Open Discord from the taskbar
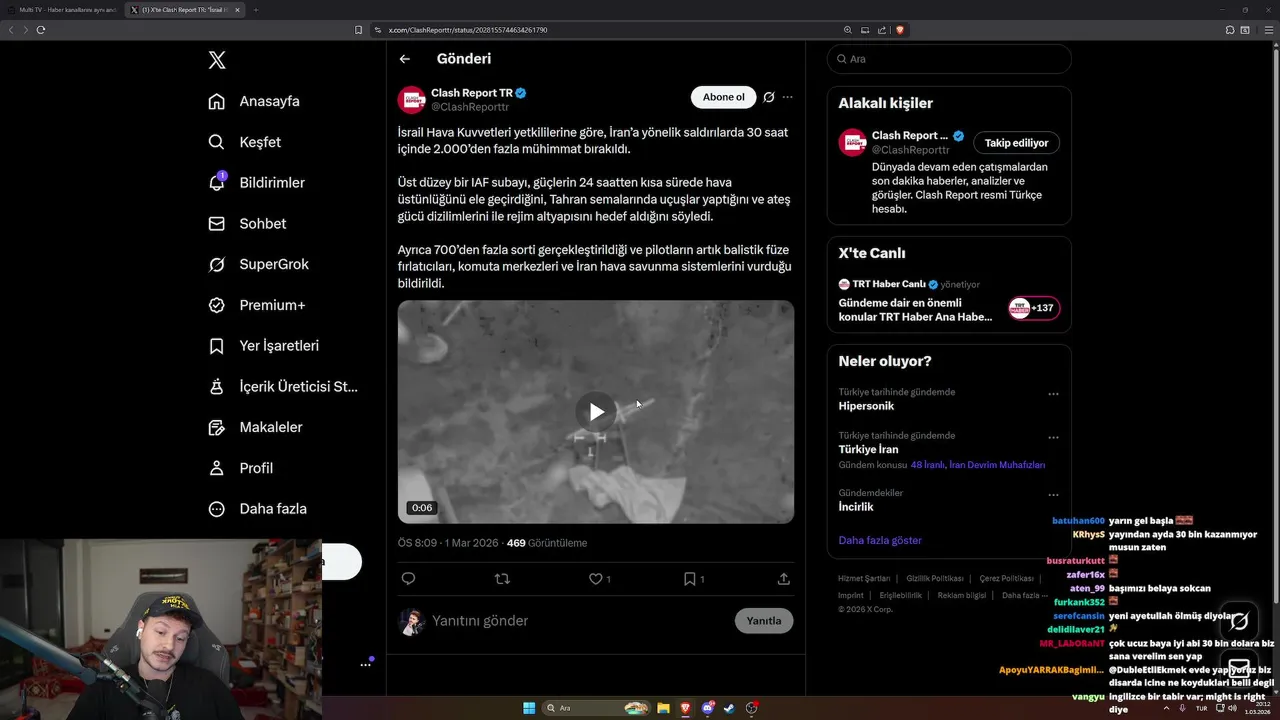The width and height of the screenshot is (1280, 720). [708, 708]
